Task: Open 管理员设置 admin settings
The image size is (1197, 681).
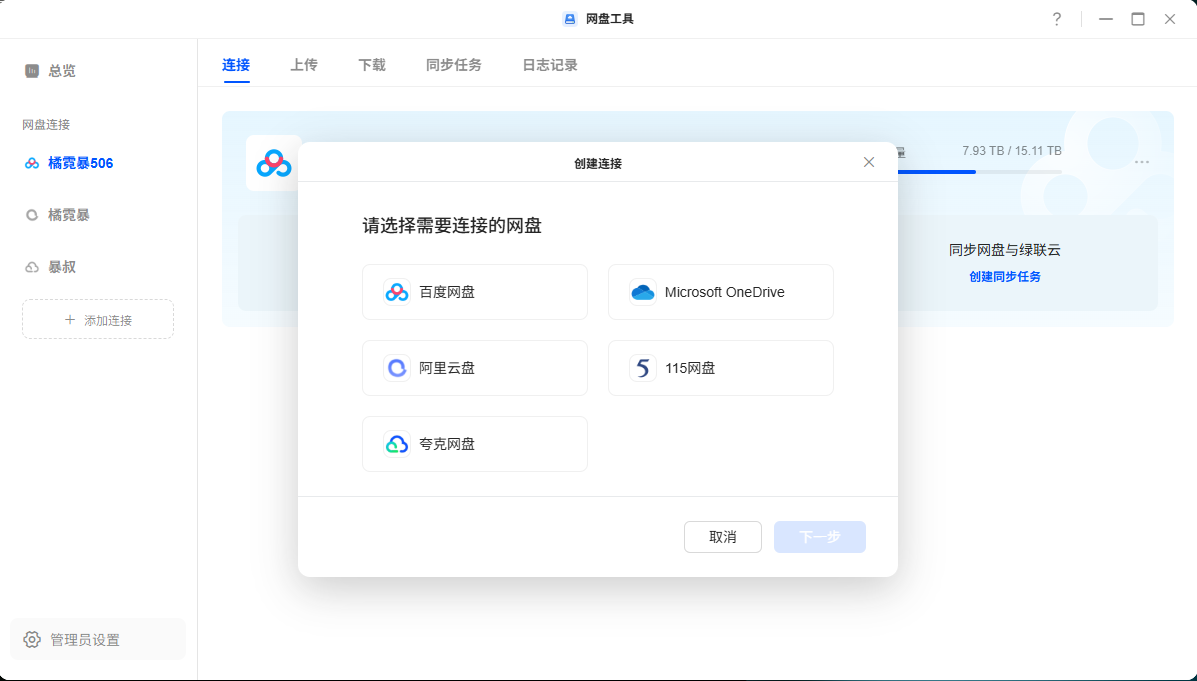Action: tap(98, 639)
